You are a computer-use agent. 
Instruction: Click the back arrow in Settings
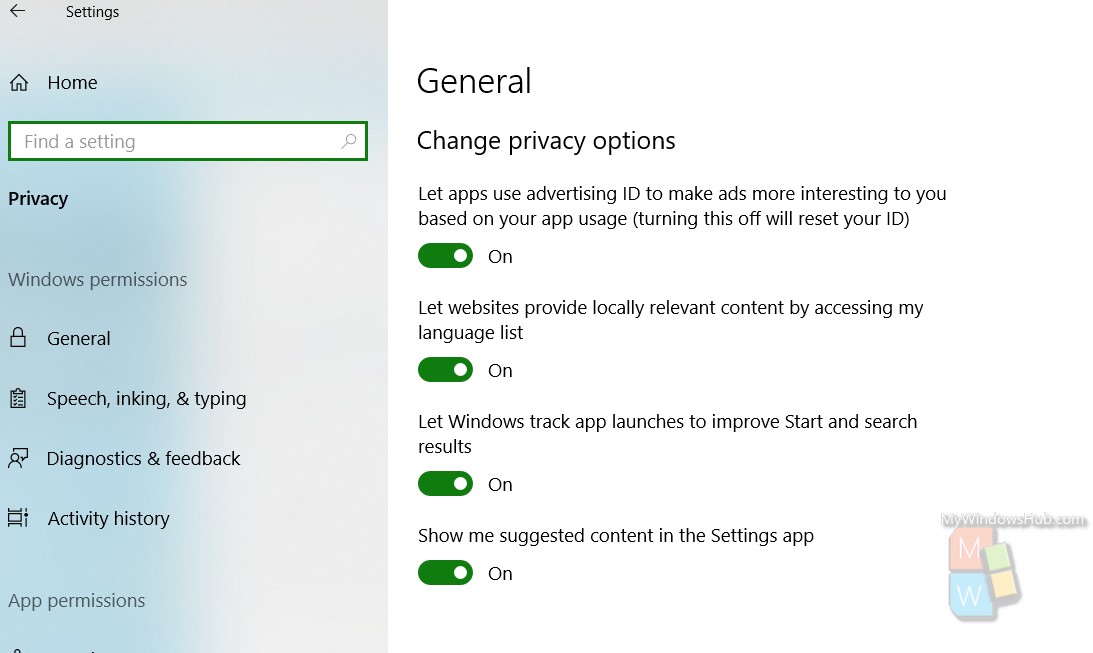pos(17,10)
